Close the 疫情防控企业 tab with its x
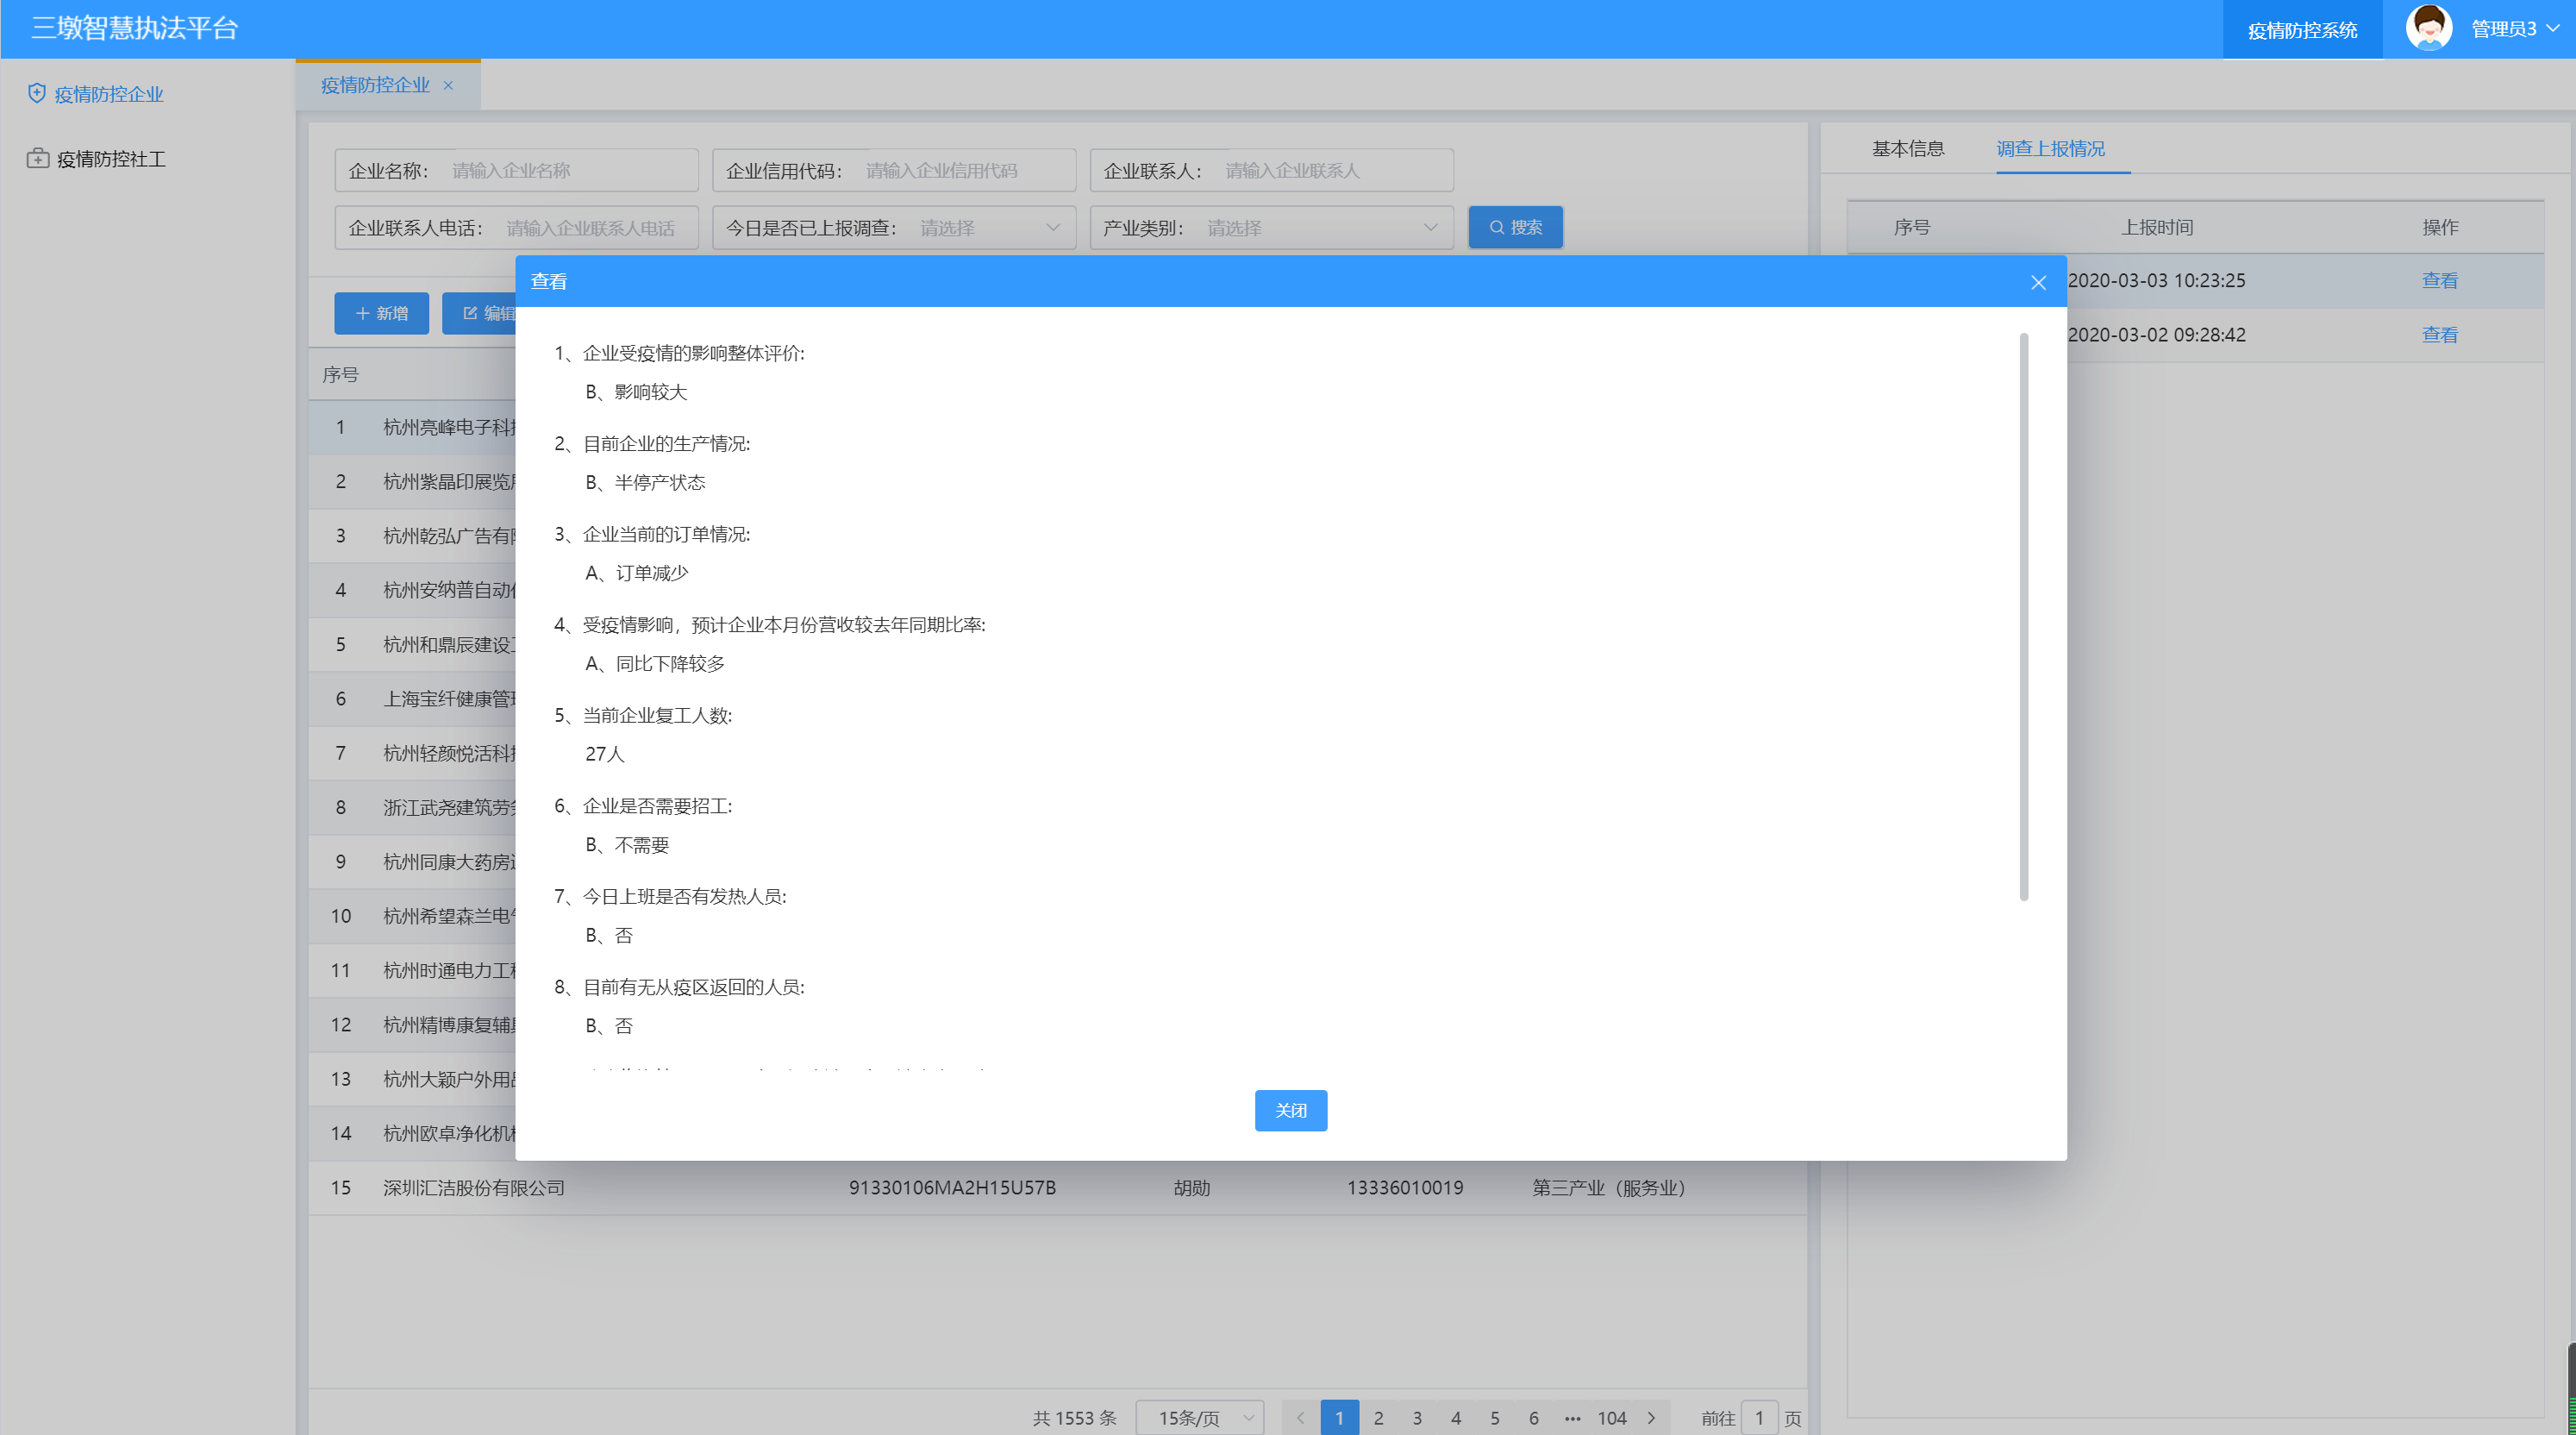This screenshot has height=1435, width=2576. (448, 86)
